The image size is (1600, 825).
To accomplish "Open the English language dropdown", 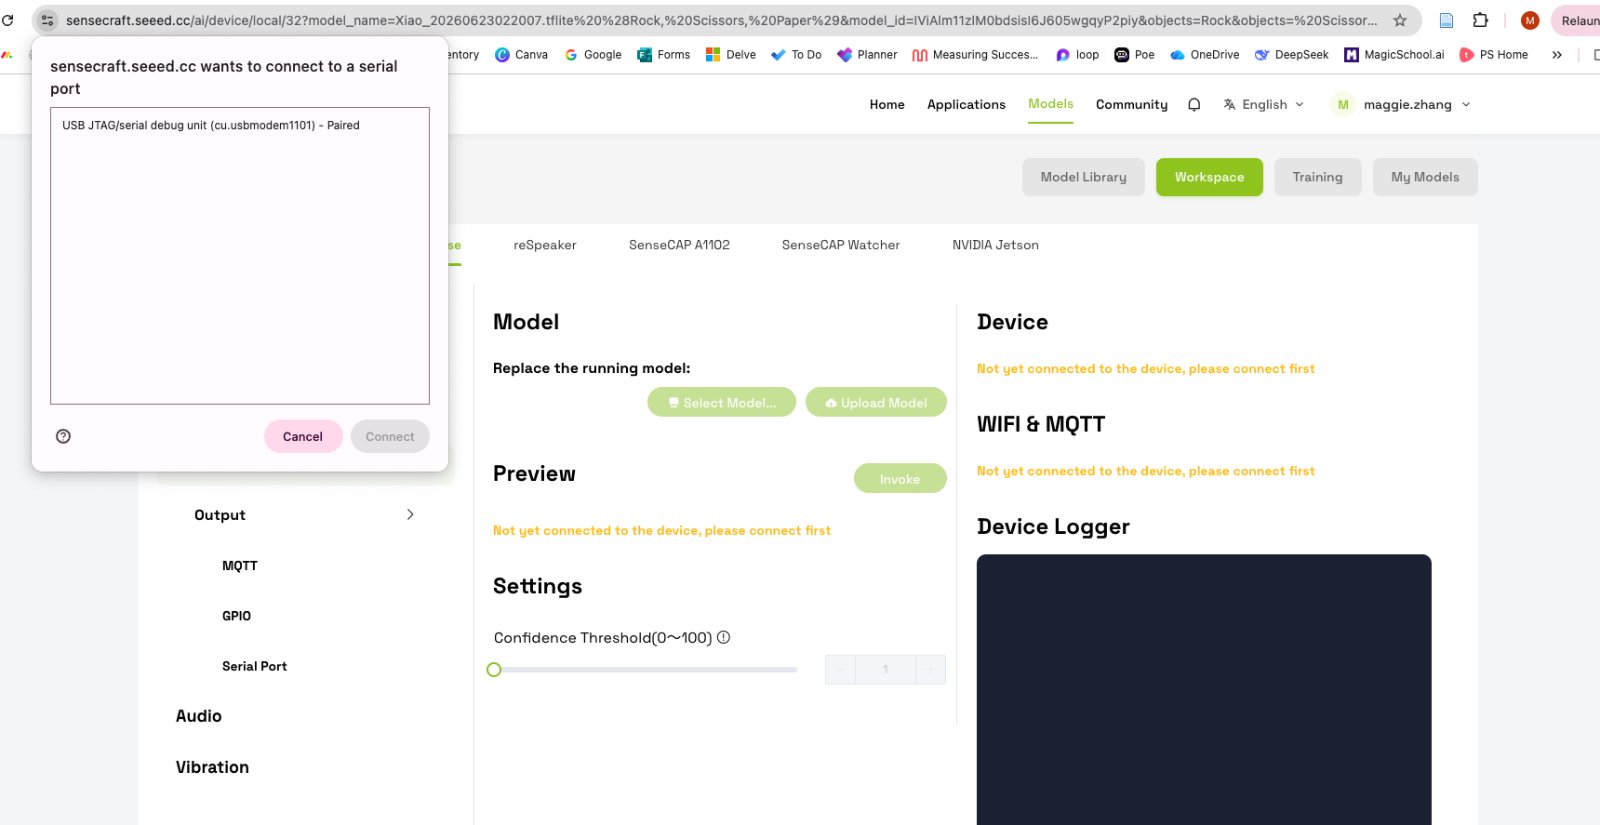I will click(x=1264, y=104).
